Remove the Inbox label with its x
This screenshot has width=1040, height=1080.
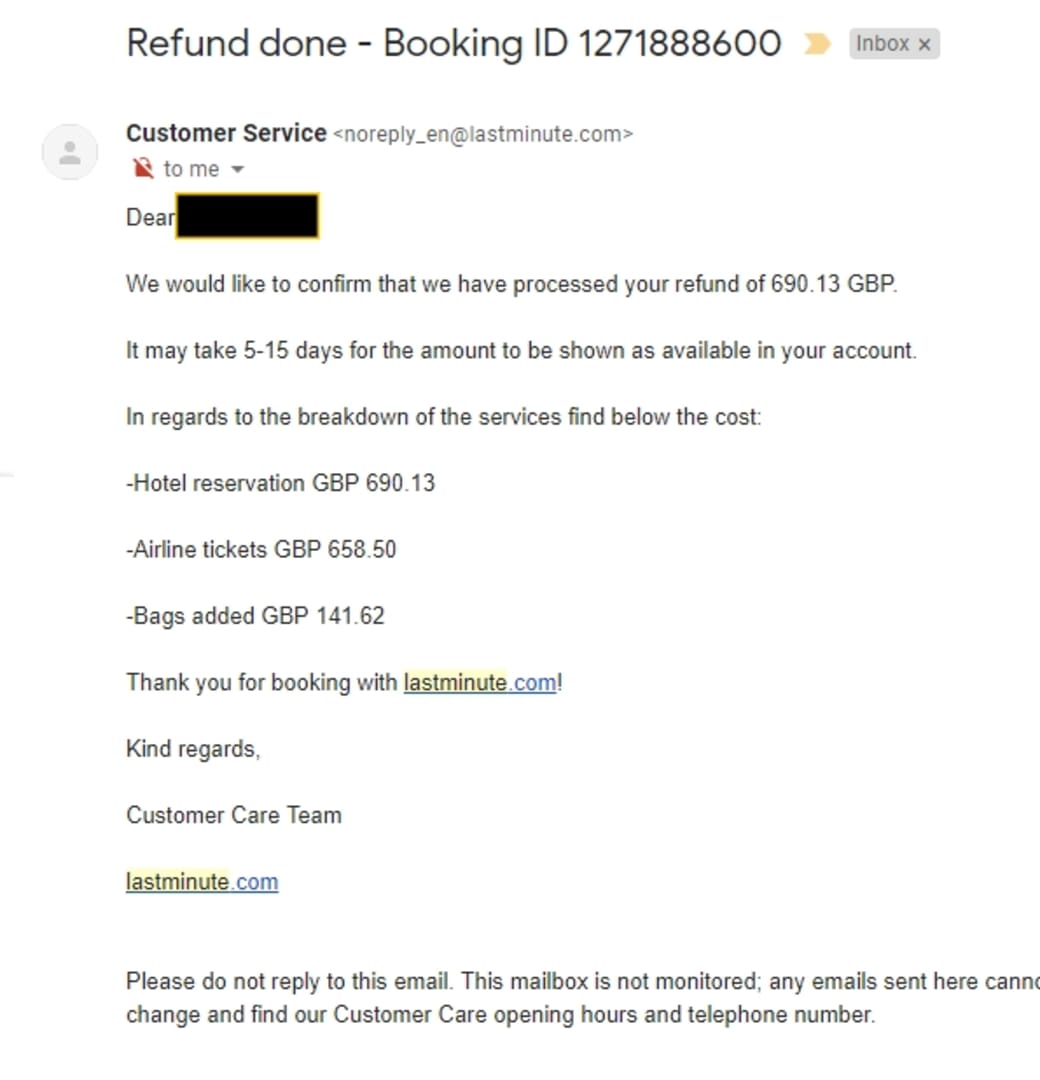924,44
